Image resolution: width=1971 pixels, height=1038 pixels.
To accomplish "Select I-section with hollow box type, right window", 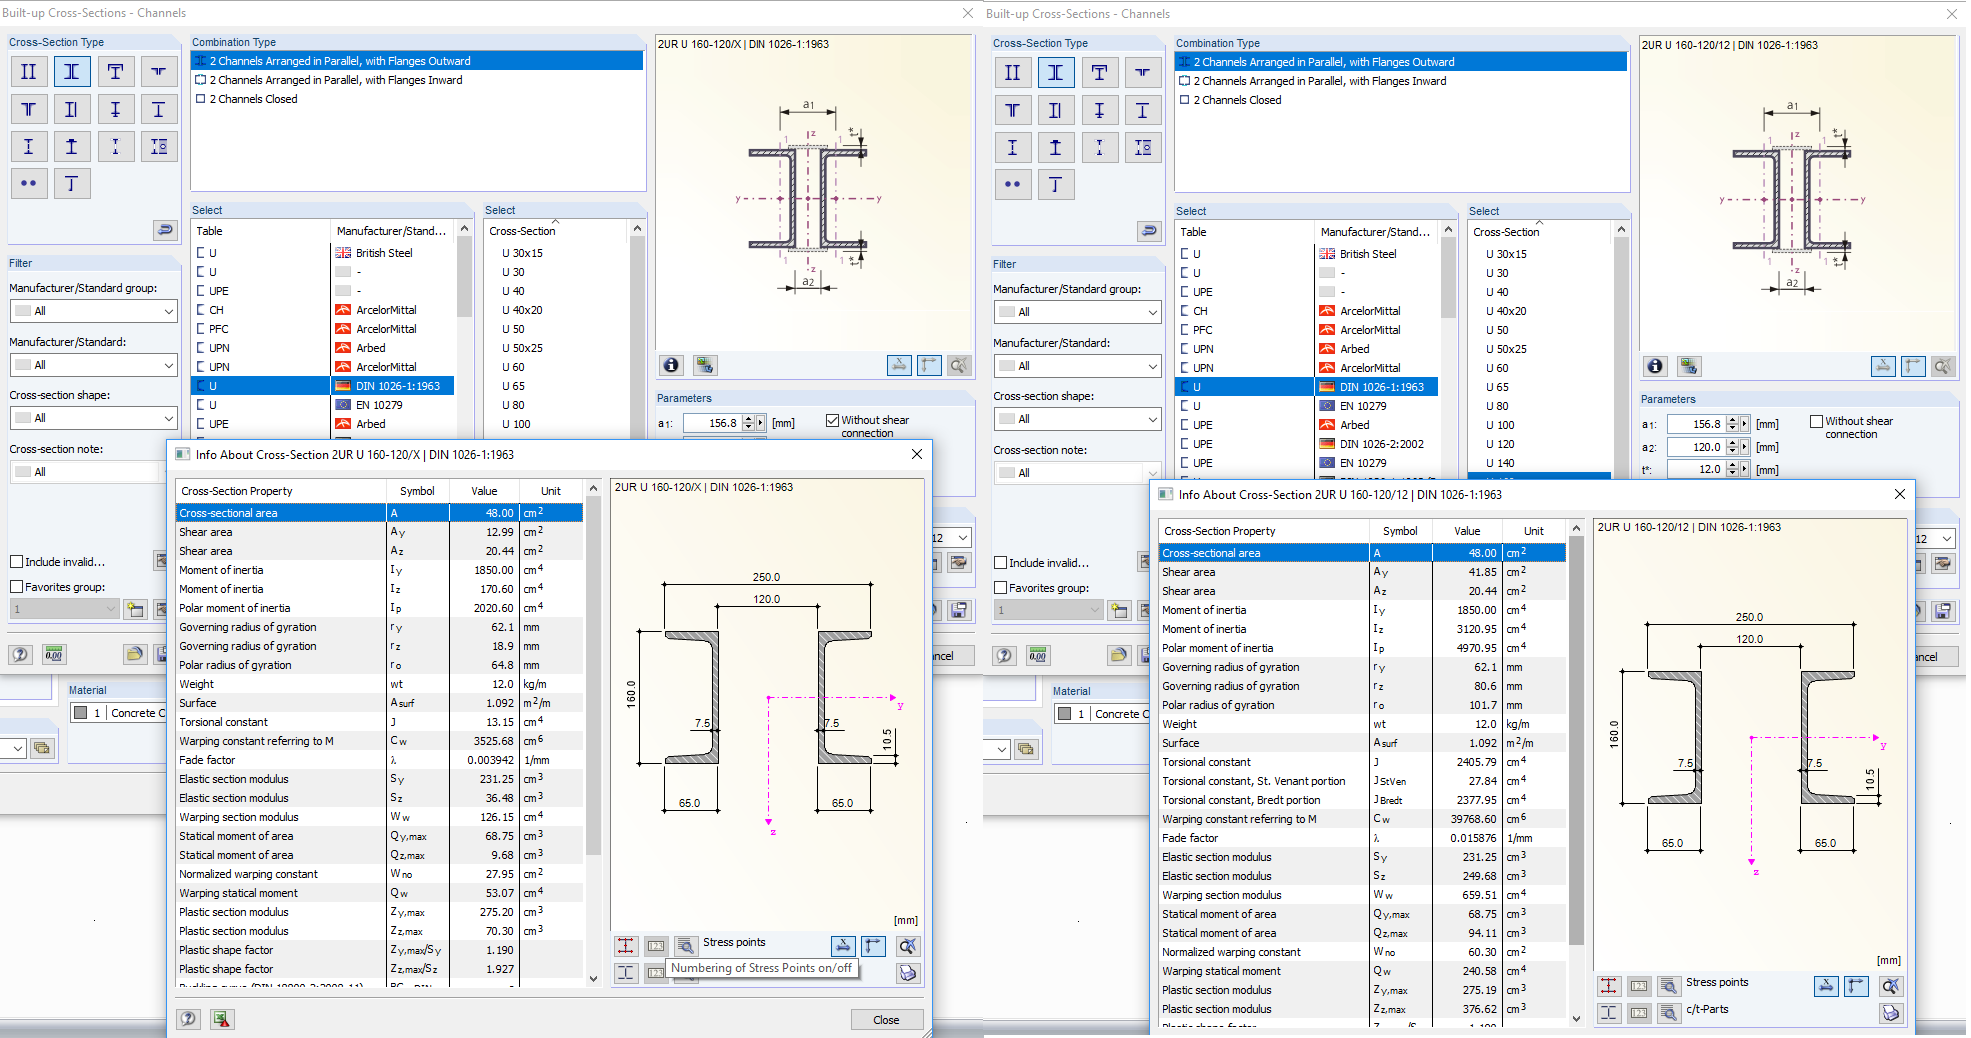I will click(x=1142, y=148).
